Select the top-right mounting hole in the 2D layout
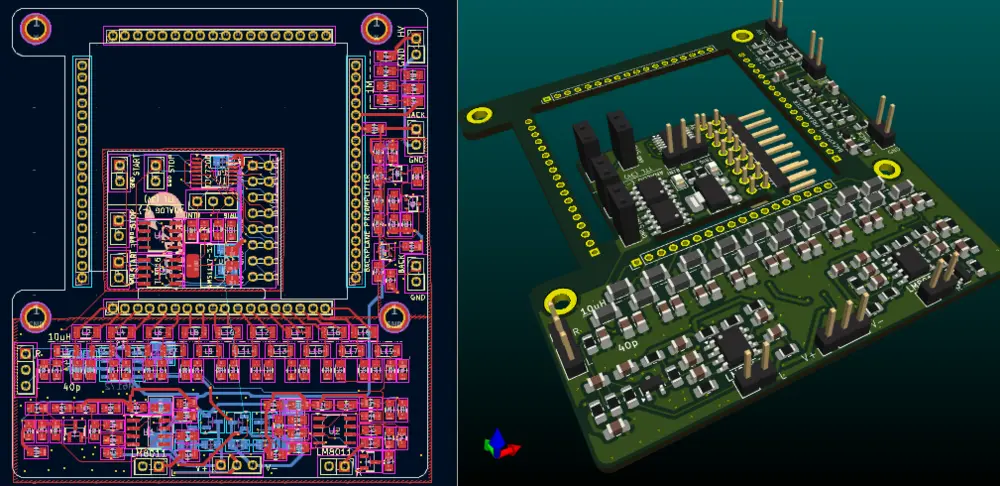This screenshot has width=1000, height=486. 379,28
